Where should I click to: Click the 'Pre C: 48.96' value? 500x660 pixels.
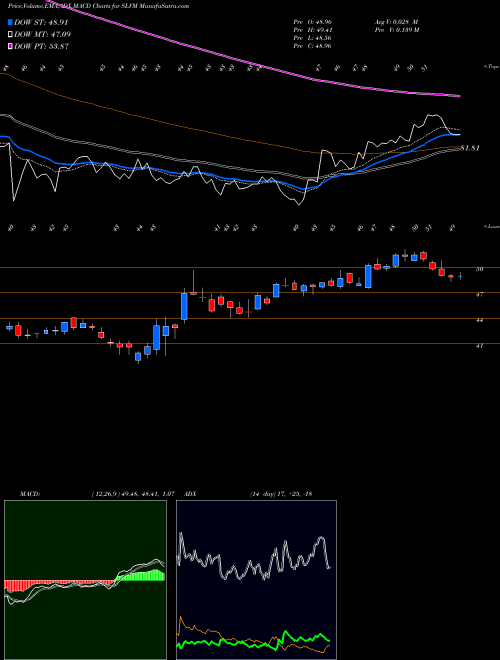[x=313, y=46]
